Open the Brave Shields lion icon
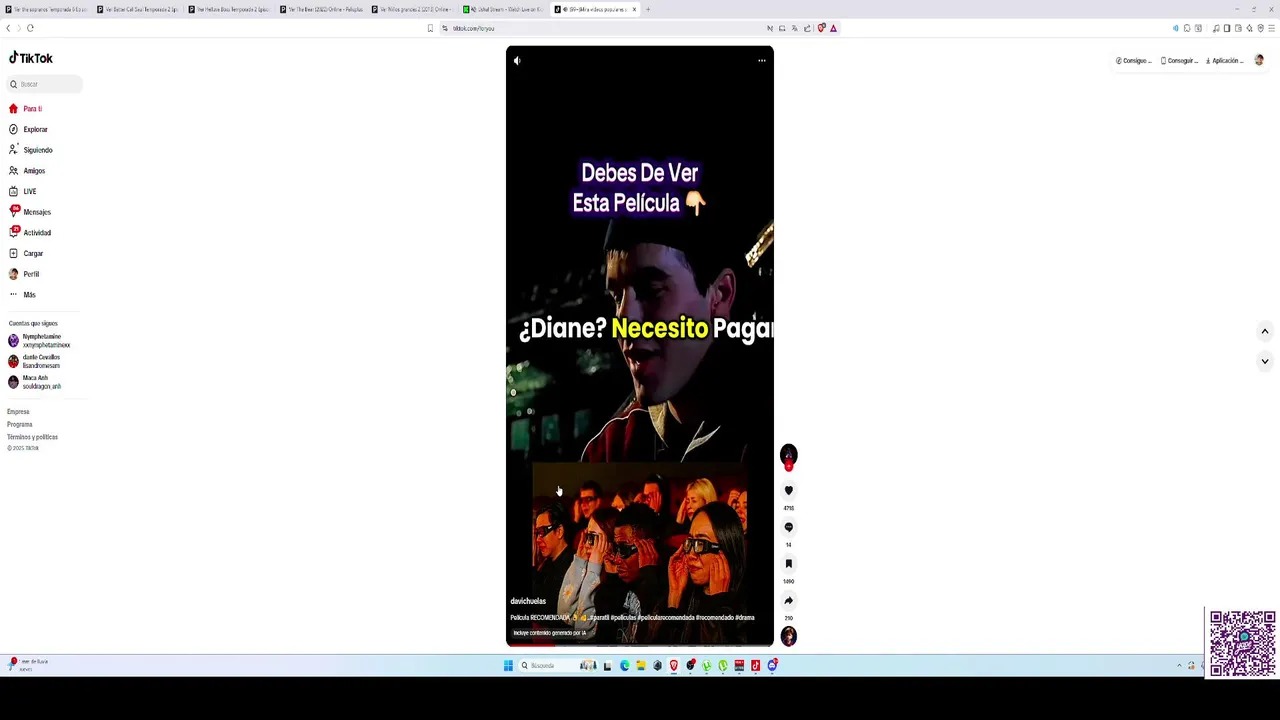The height and width of the screenshot is (720, 1280). pyautogui.click(x=821, y=28)
